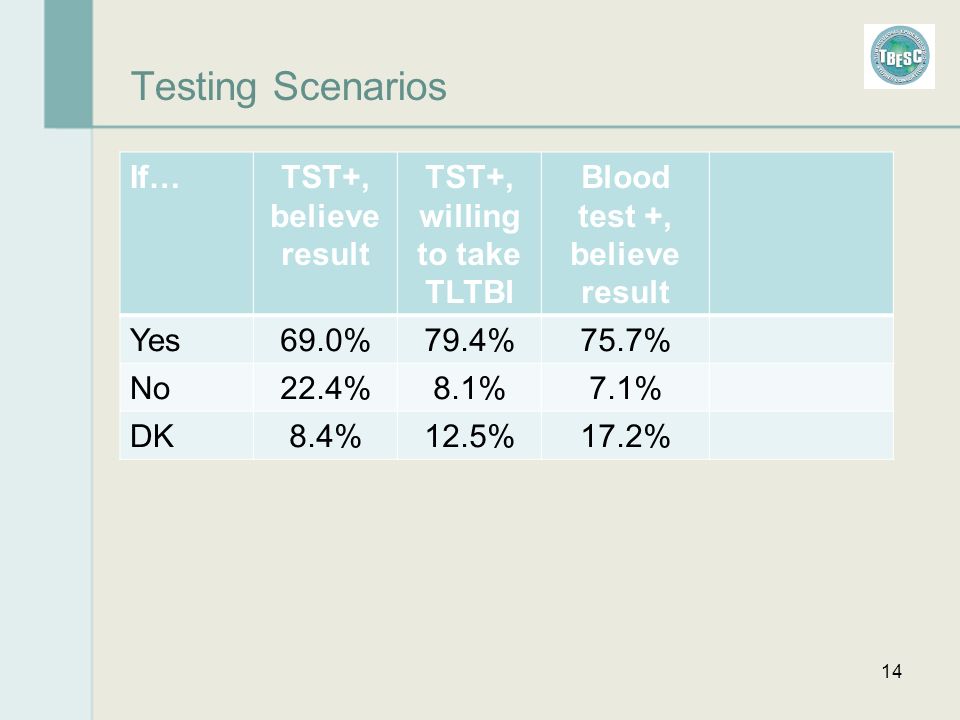Click the empty last header cell

(801, 233)
